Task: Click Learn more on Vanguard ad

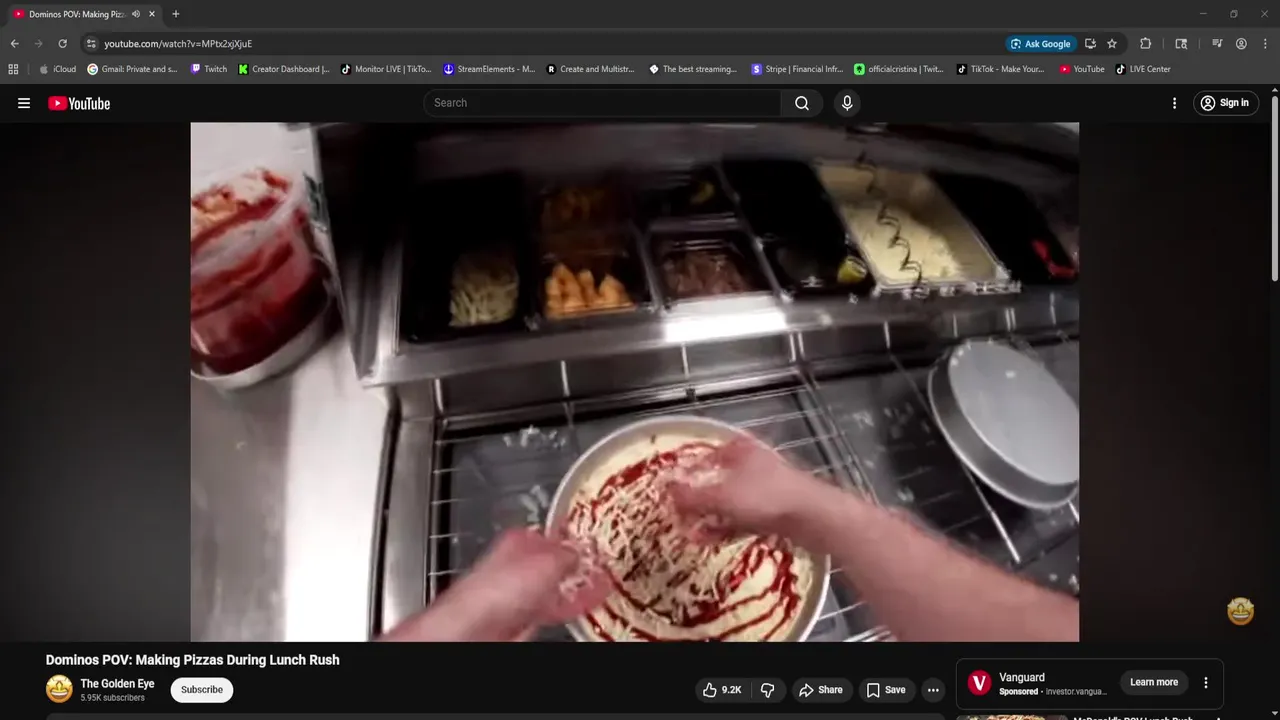Action: 1154,682
